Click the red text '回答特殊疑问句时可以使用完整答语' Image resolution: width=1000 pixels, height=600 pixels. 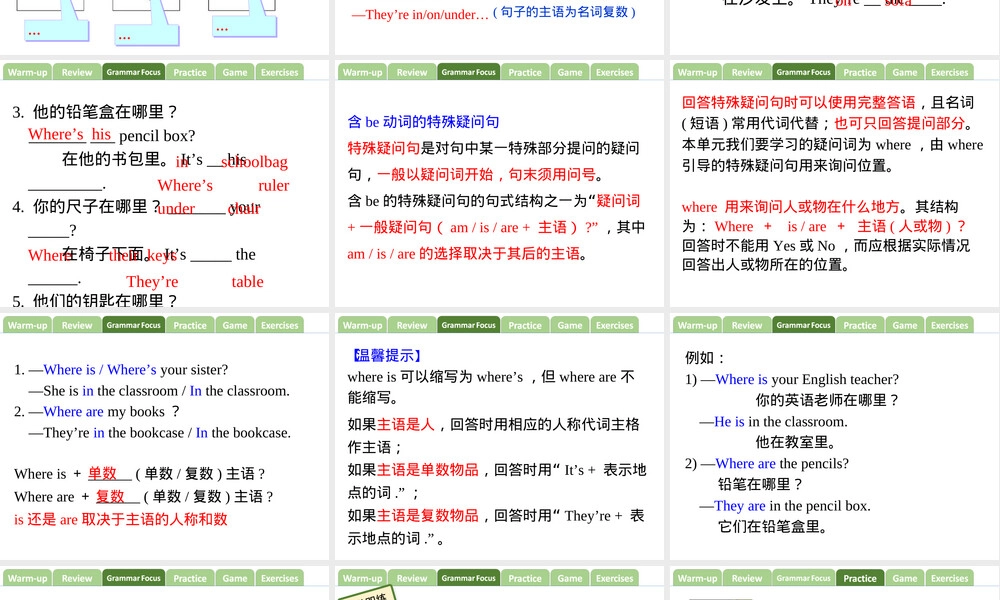pyautogui.click(x=798, y=103)
